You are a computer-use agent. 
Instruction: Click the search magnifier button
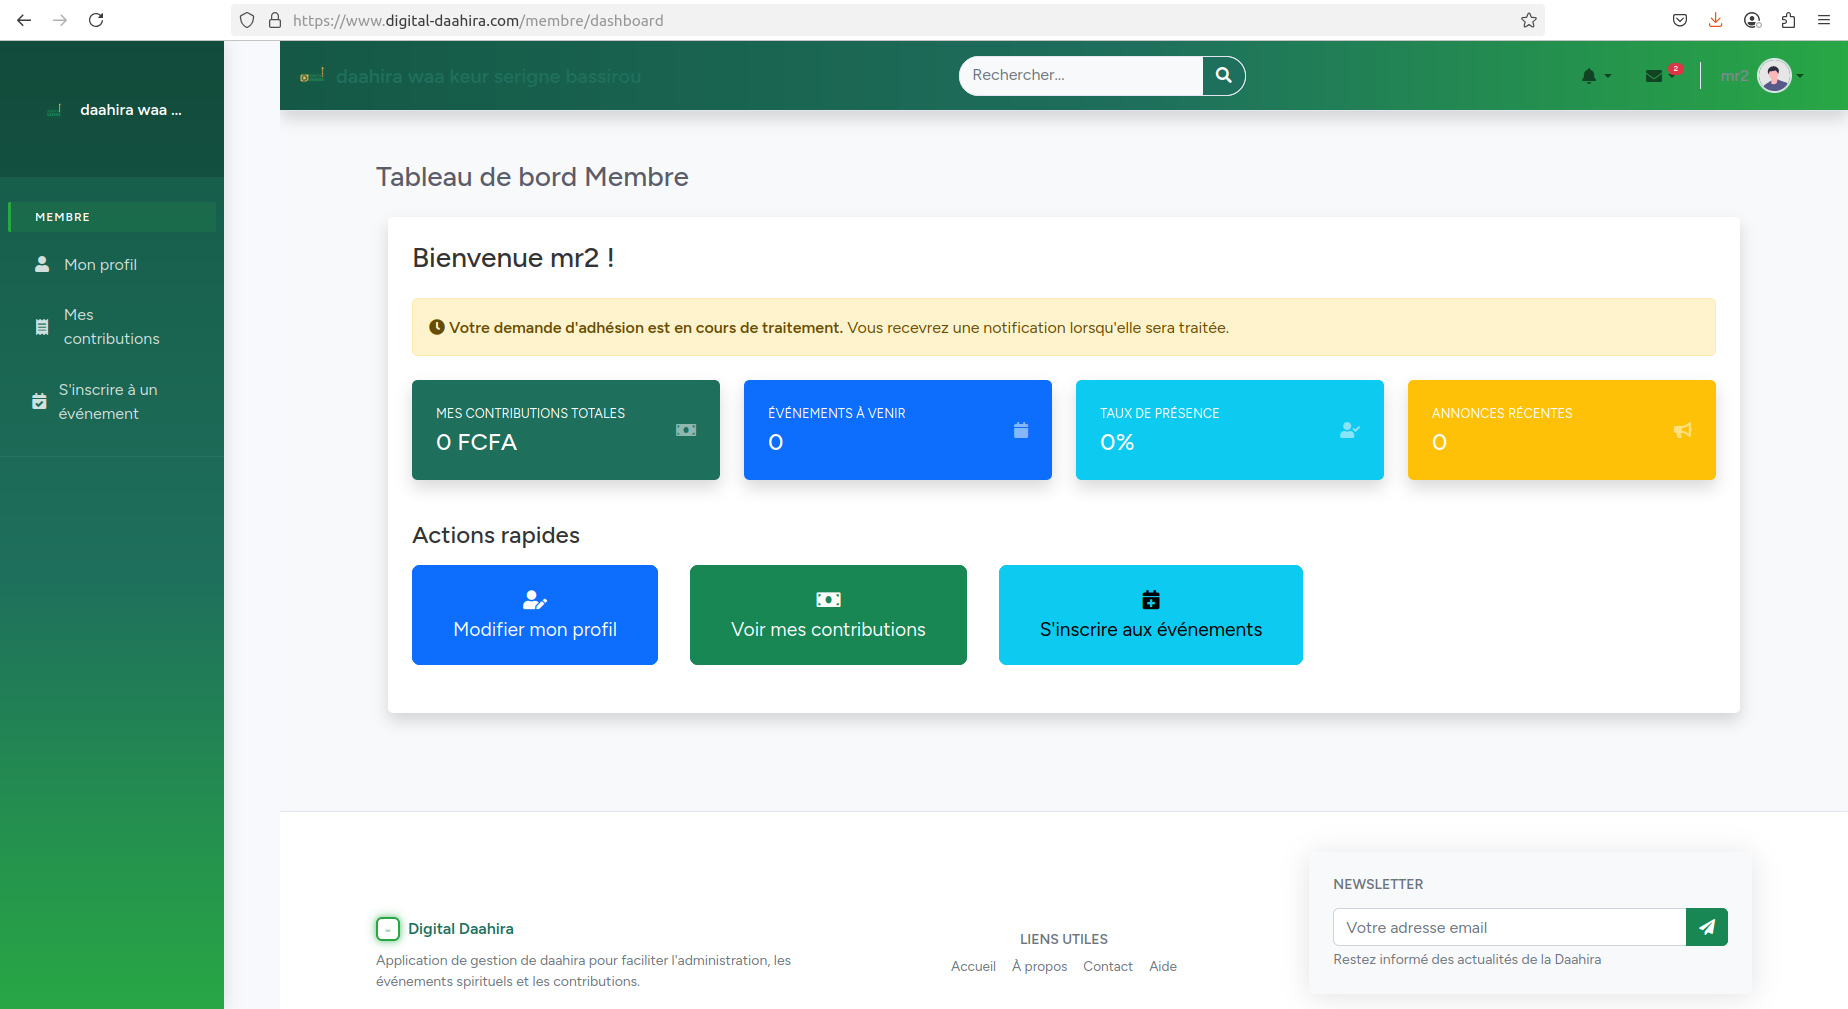click(1223, 76)
